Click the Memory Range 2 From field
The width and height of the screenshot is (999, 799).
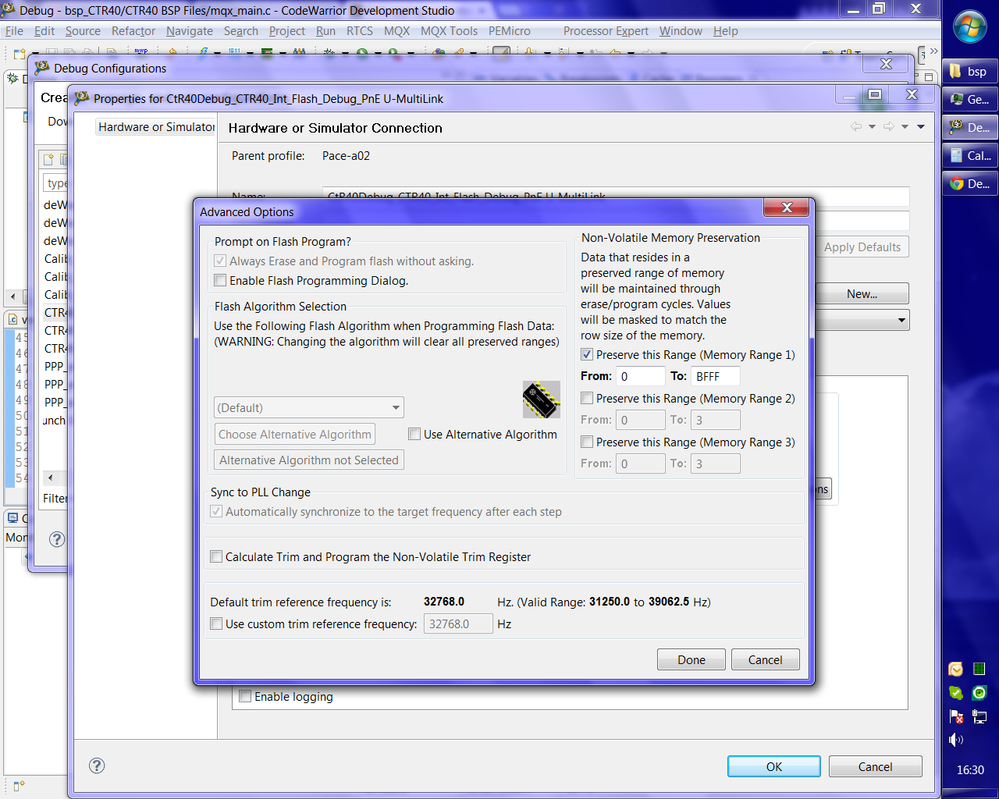click(x=640, y=420)
